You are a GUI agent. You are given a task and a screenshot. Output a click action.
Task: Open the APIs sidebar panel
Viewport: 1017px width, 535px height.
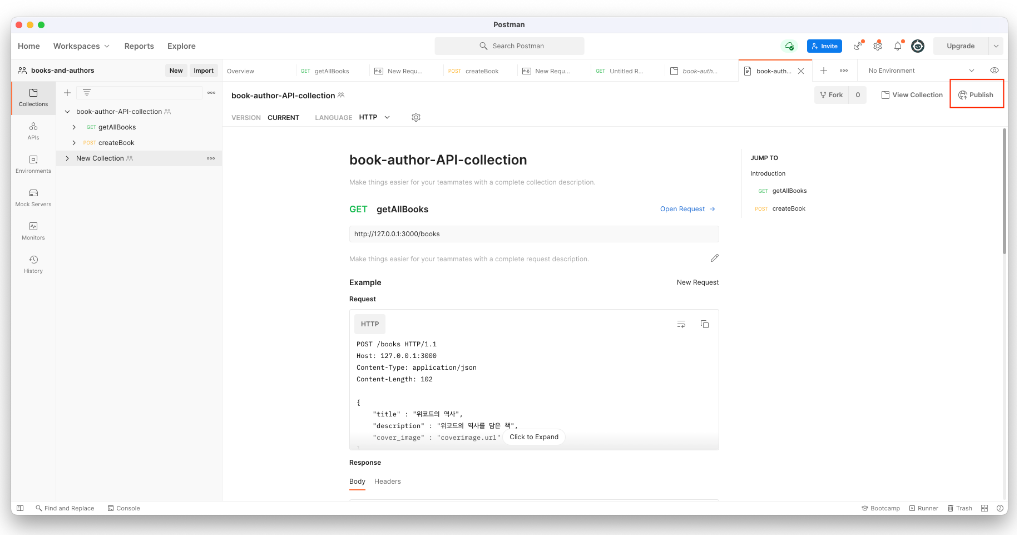tap(33, 131)
